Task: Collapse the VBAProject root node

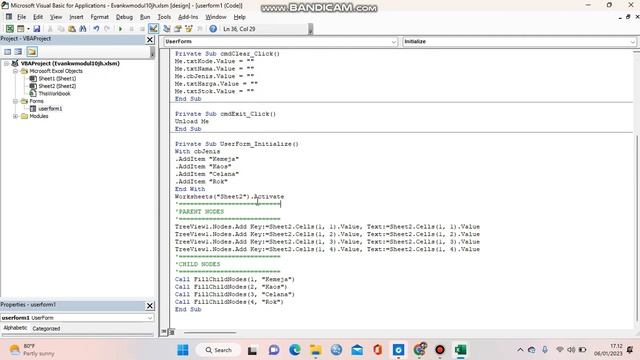Action: click(x=7, y=63)
